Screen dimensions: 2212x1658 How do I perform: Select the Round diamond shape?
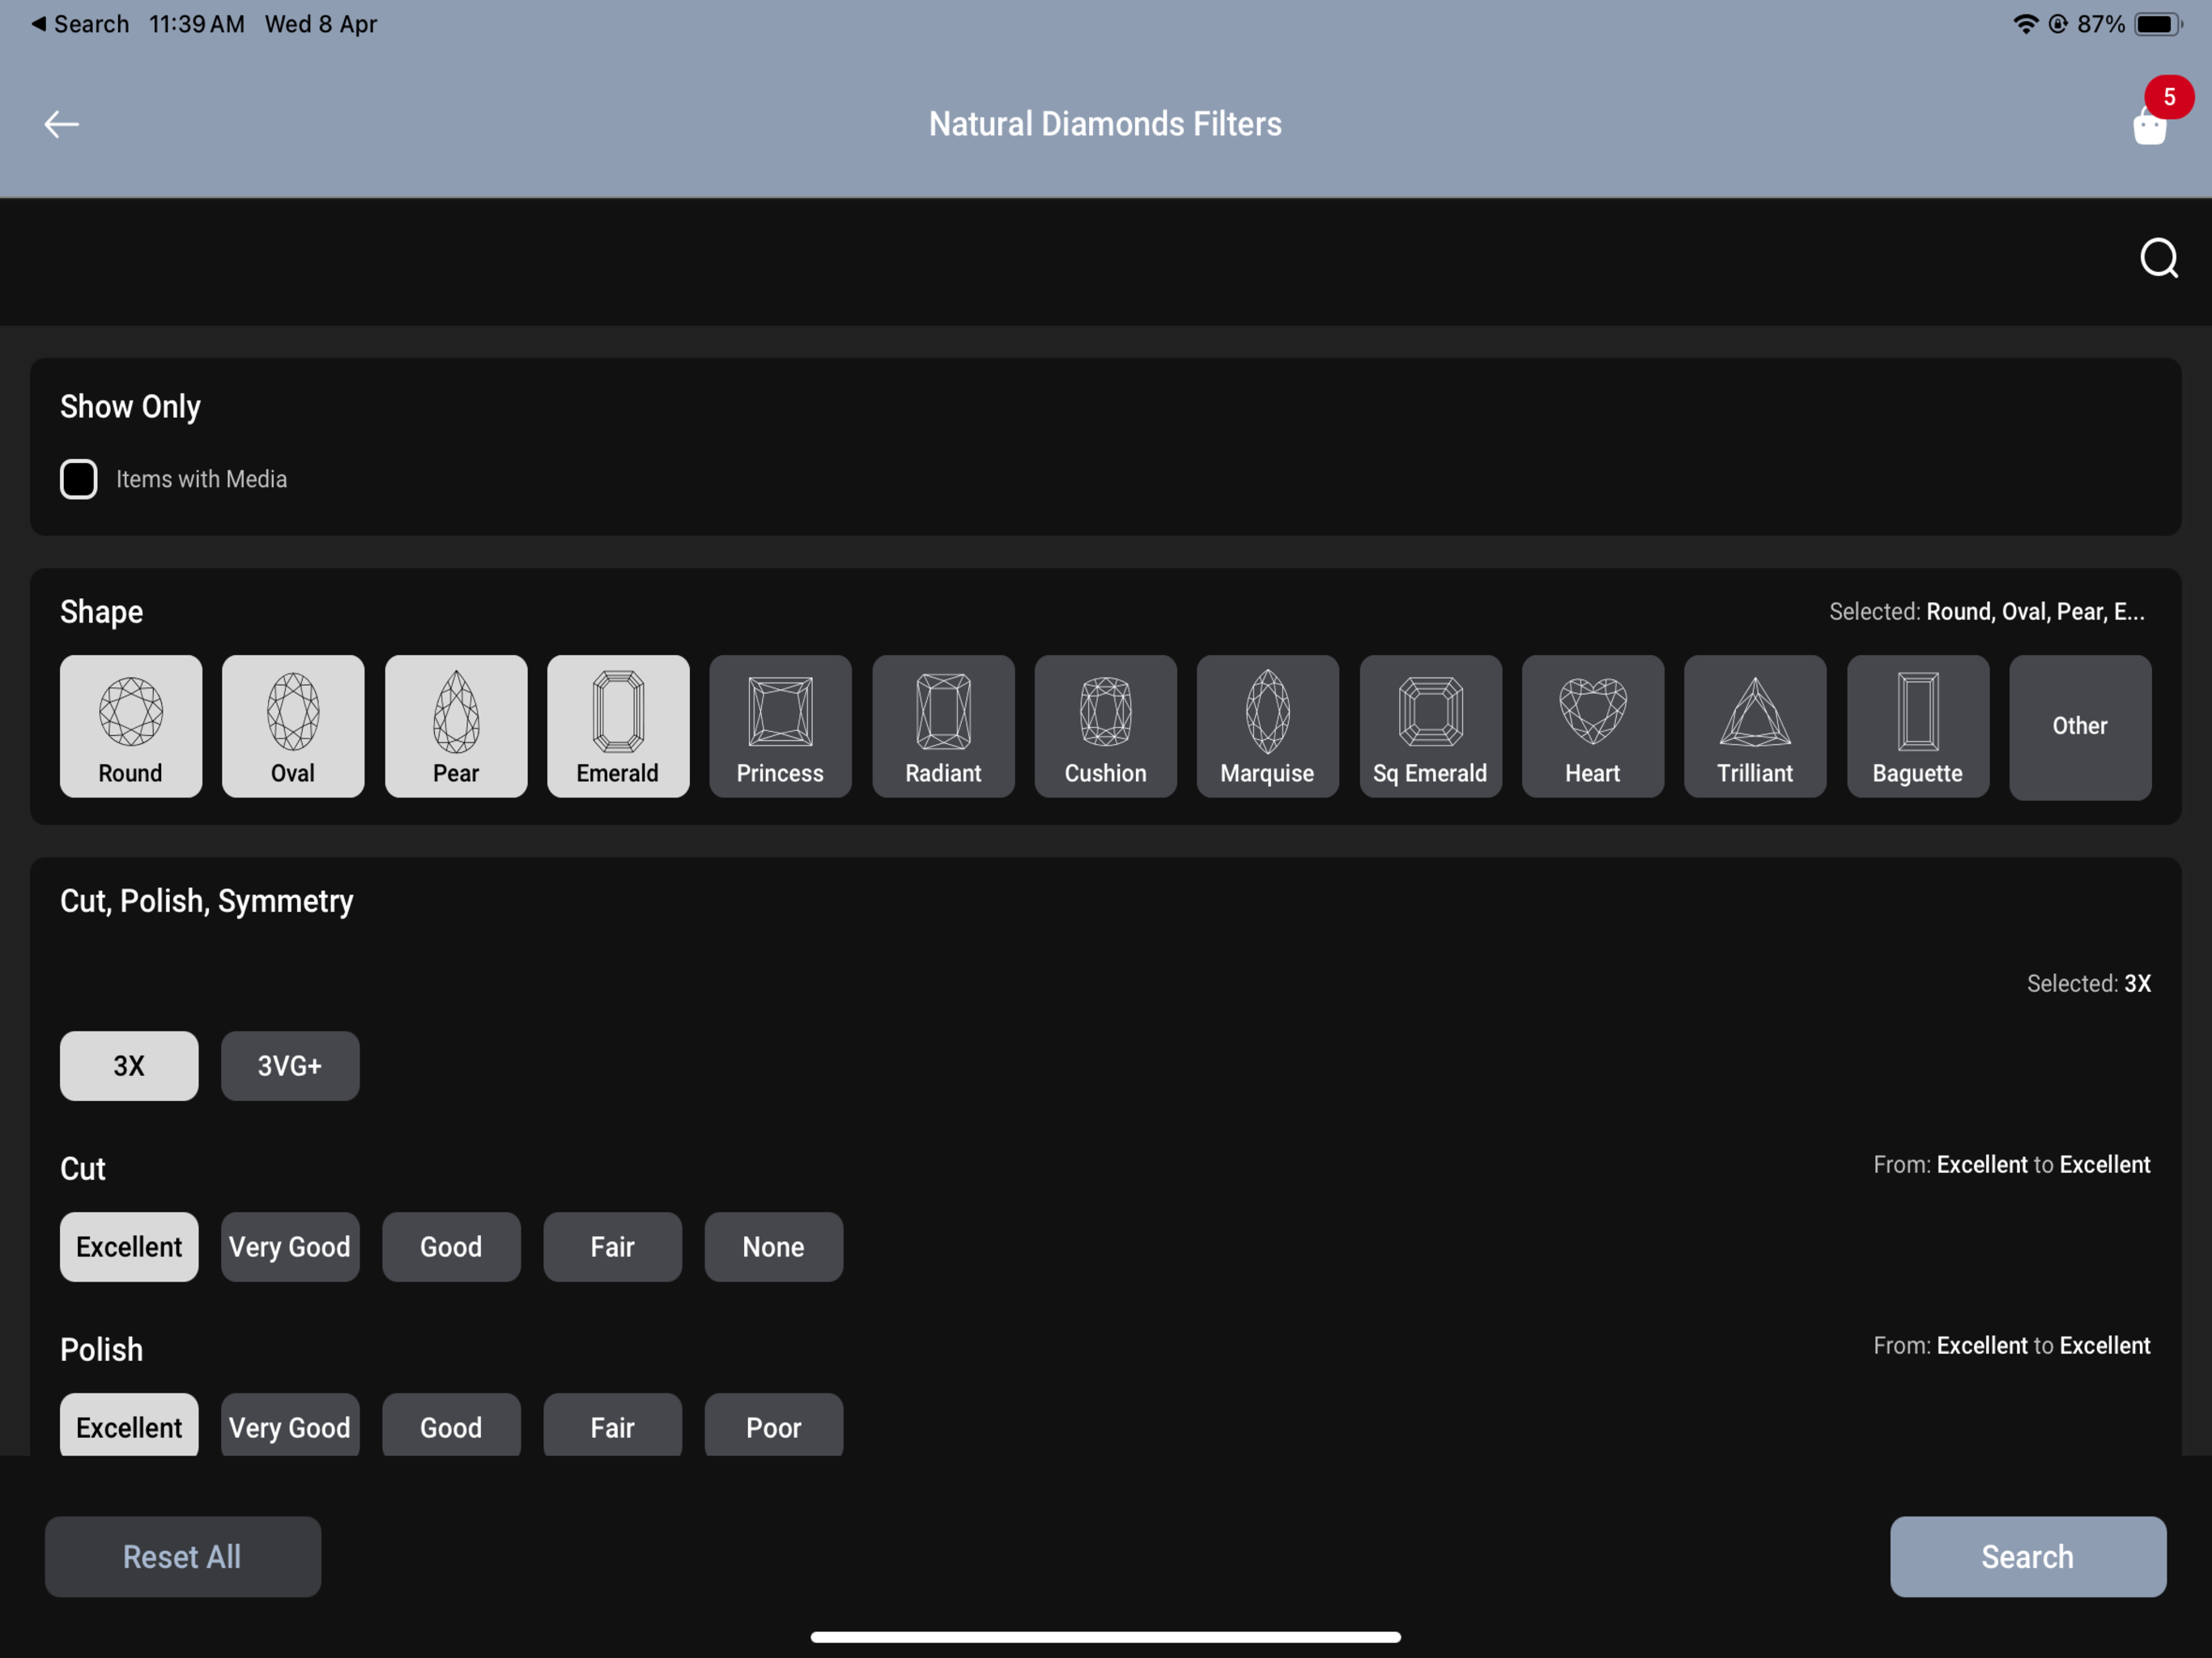[x=131, y=726]
